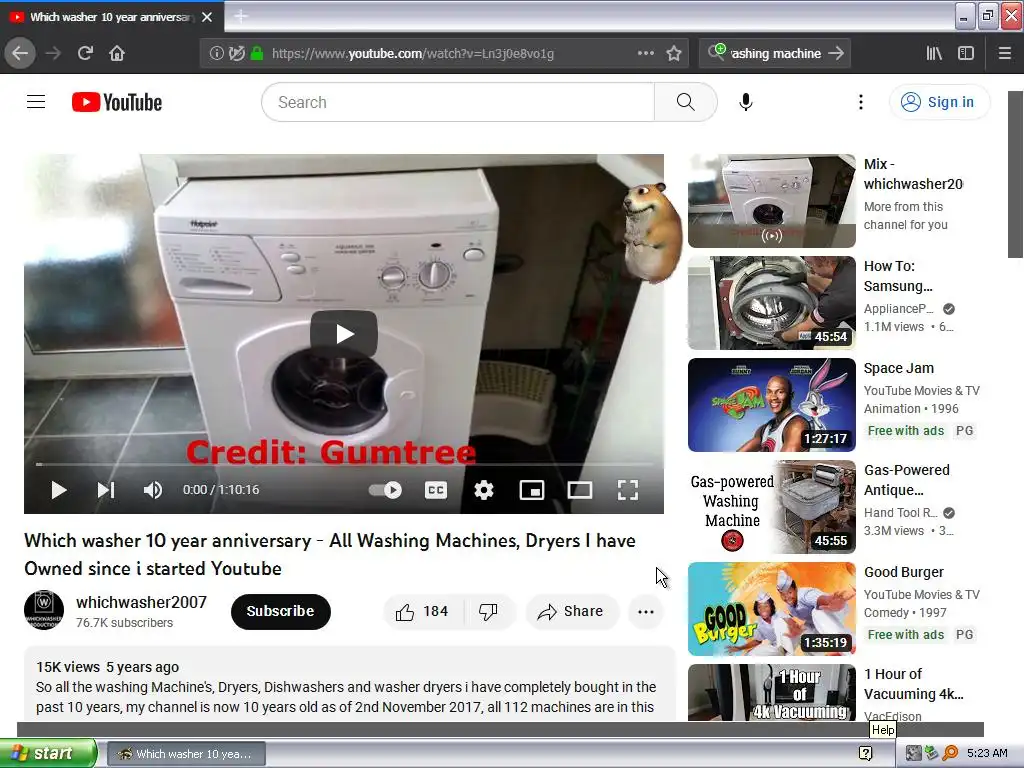Focus the YouTube Search field

pos(458,102)
